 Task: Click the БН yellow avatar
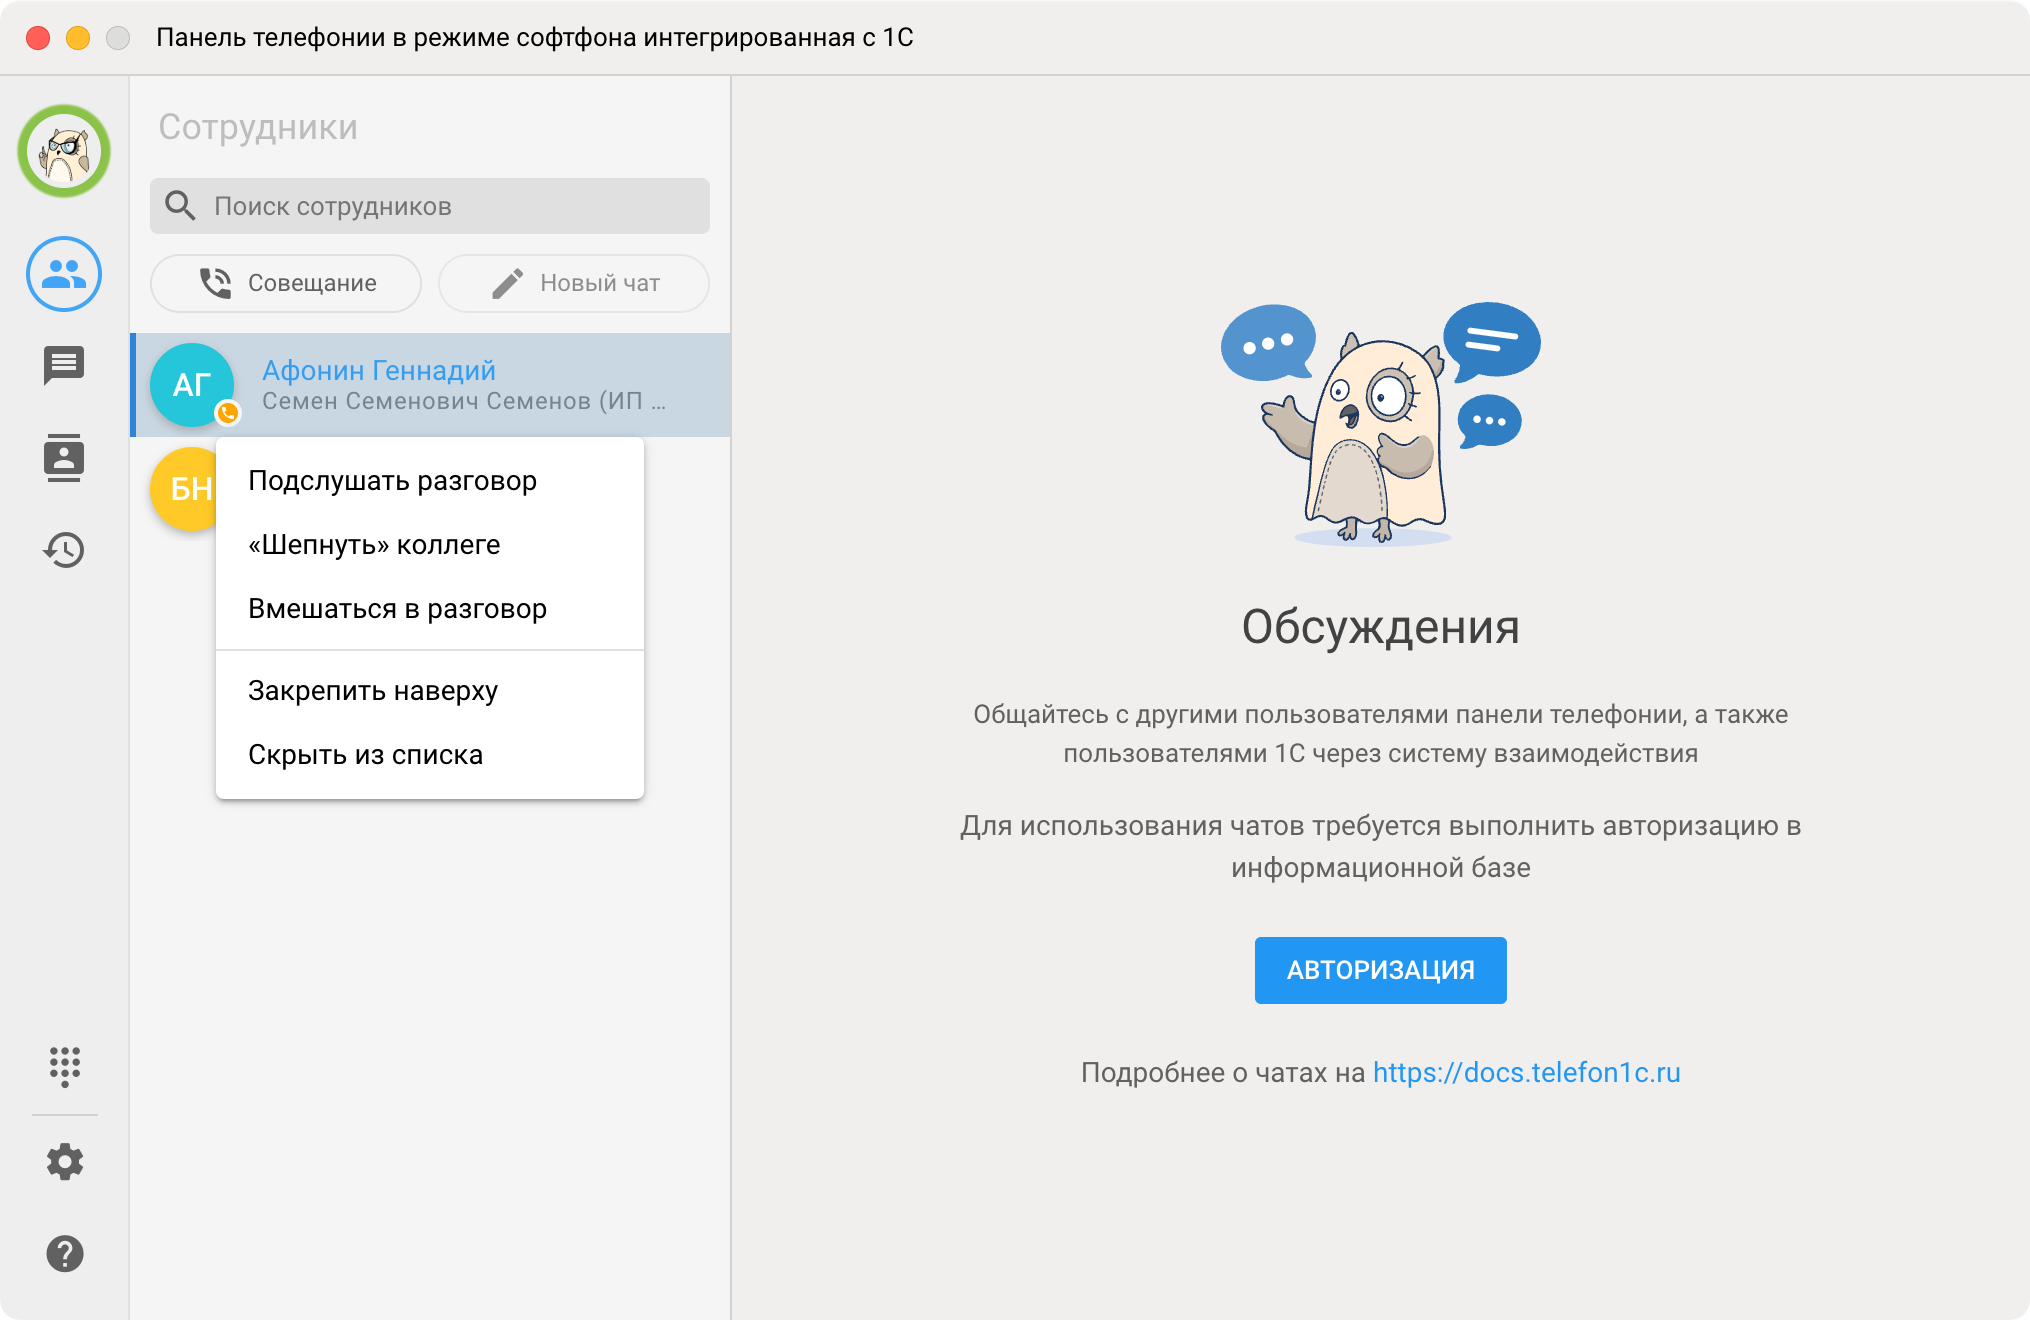pyautogui.click(x=184, y=489)
